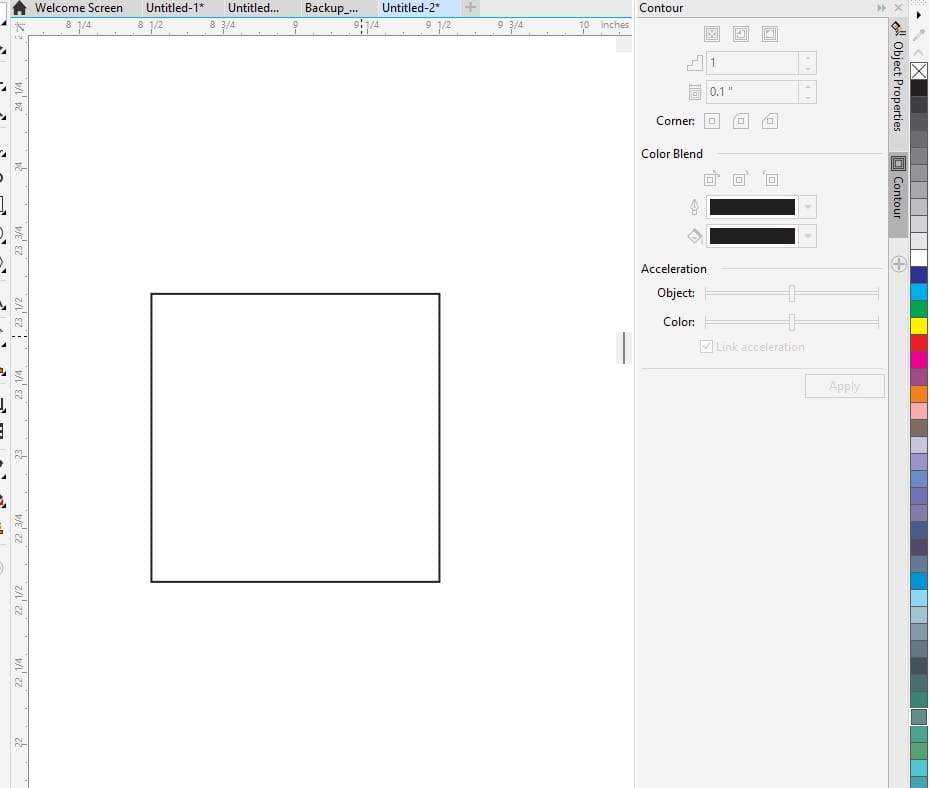Viewport: 930px width, 788px height.
Task: Switch to the Backup document tab
Action: click(x=331, y=8)
